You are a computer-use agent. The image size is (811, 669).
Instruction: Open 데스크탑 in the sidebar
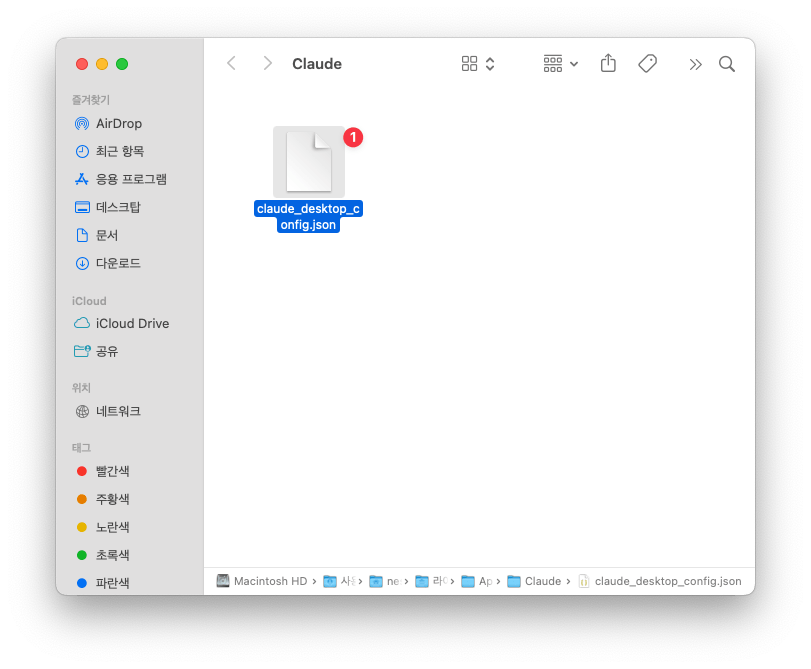click(x=108, y=207)
